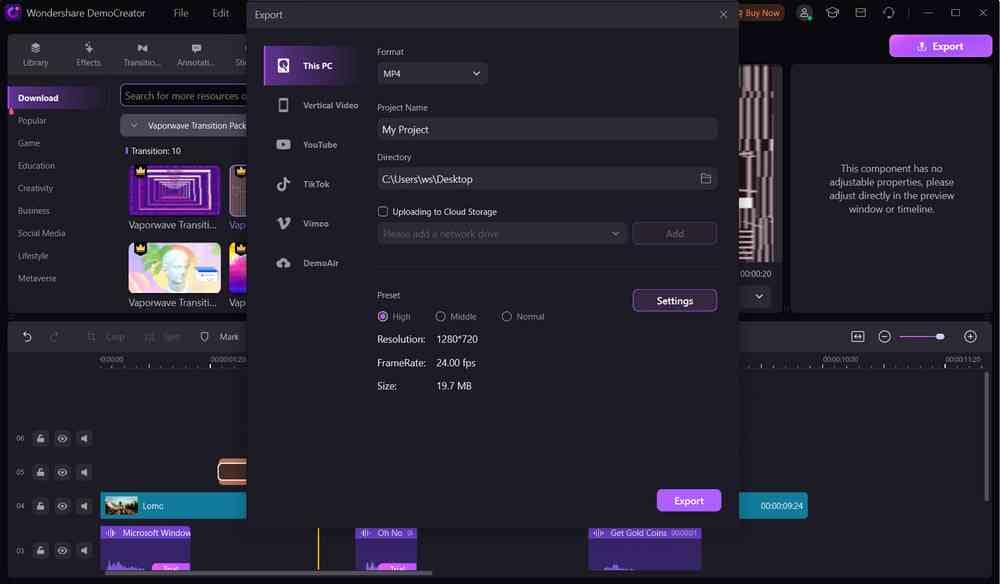The height and width of the screenshot is (584, 1000).
Task: Close the Export dialog
Action: (723, 14)
